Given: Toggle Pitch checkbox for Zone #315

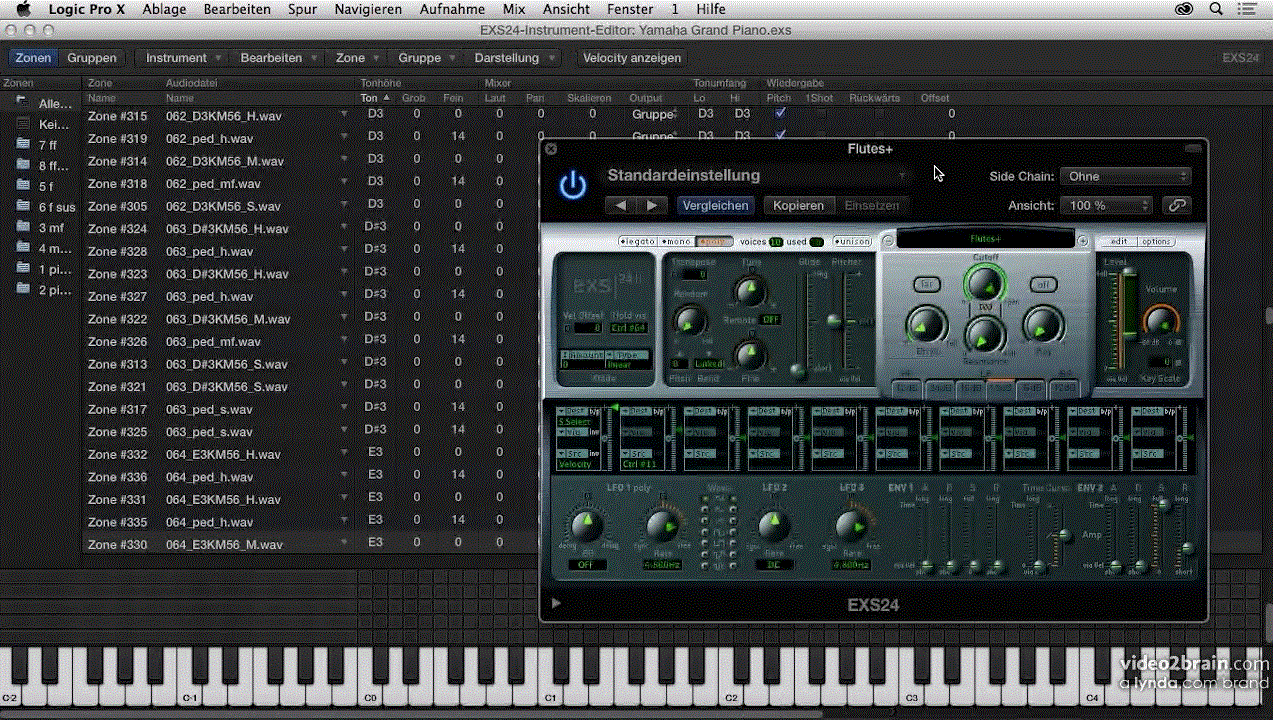Looking at the screenshot, I should click(x=780, y=114).
